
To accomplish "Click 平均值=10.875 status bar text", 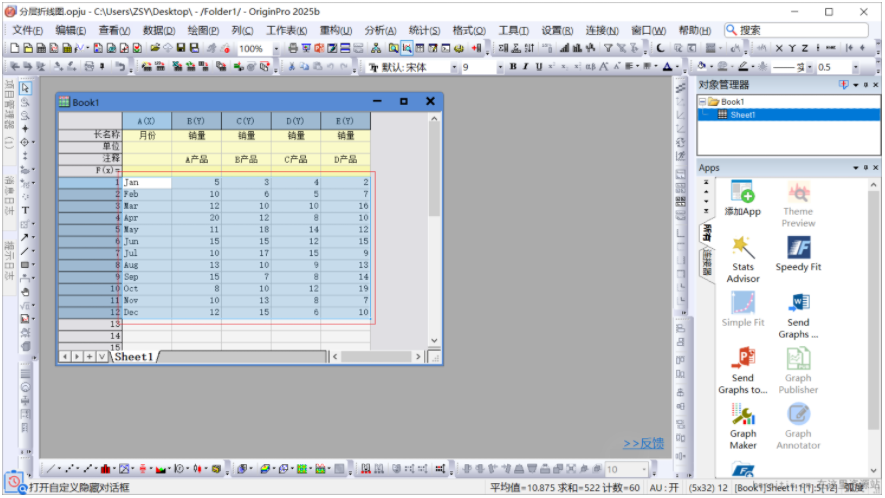I will tap(523, 487).
